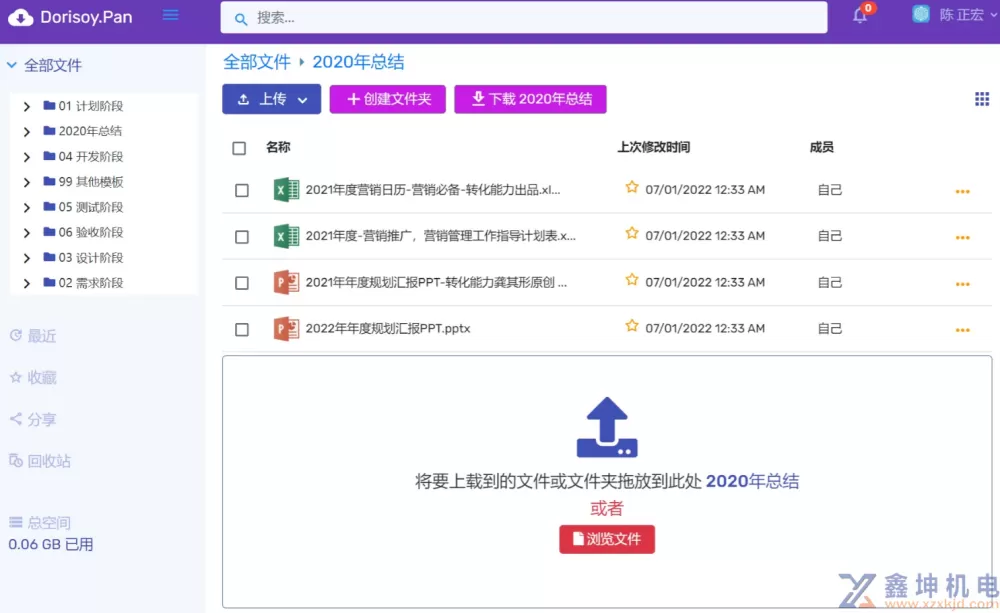Star the 2022年年度规划汇报PPT.pptx file
The image size is (1000, 613).
[632, 326]
